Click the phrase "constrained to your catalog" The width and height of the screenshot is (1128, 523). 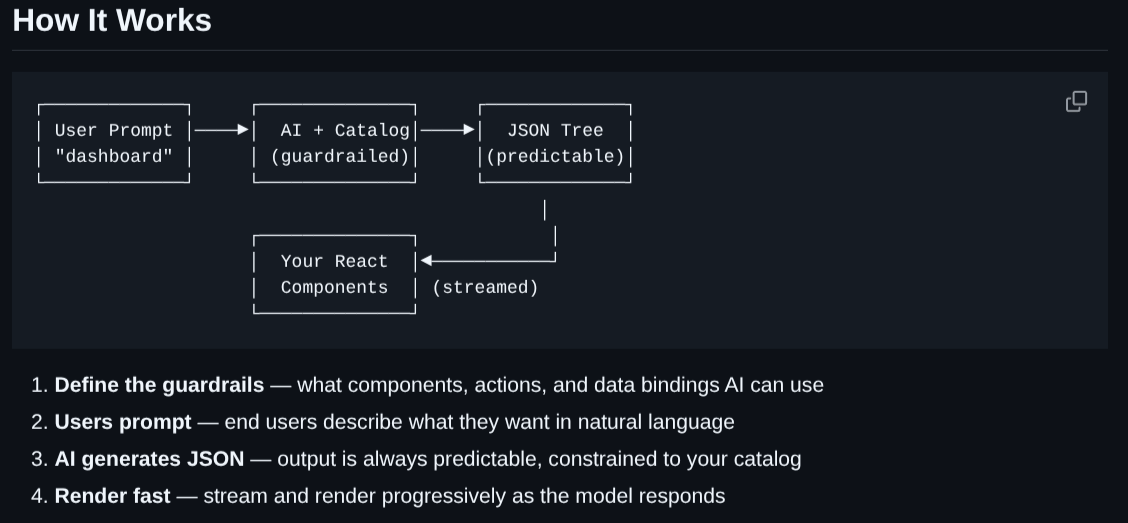tap(678, 459)
